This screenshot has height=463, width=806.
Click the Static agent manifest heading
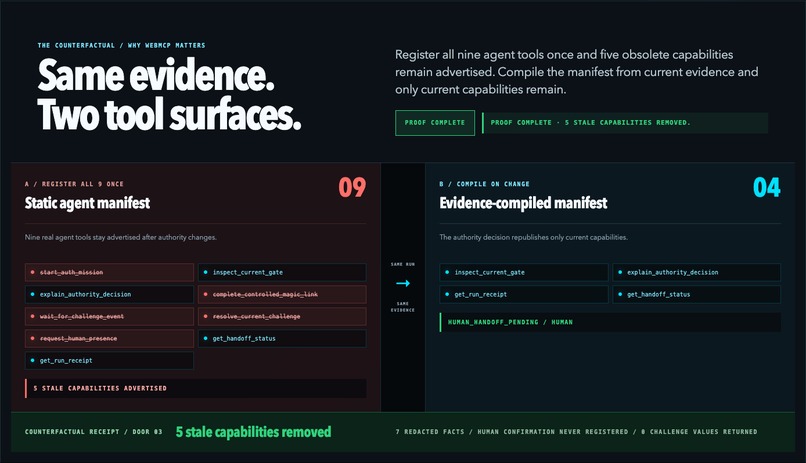click(87, 203)
